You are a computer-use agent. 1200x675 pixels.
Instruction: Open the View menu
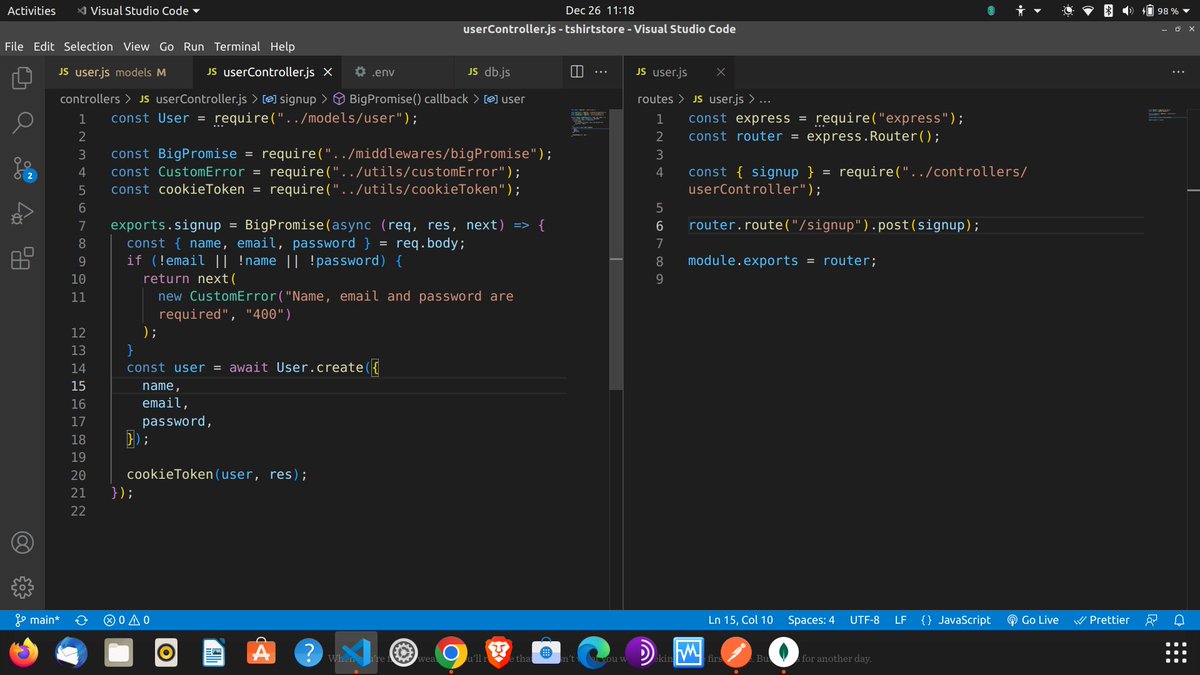136,46
